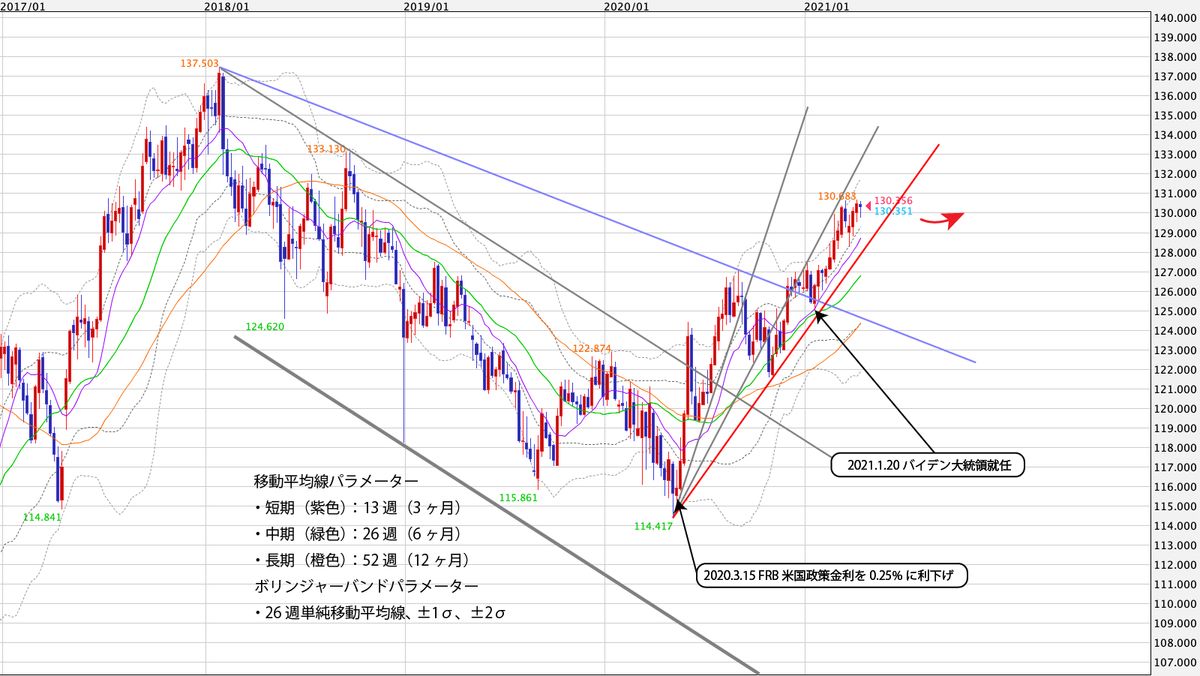Image resolution: width=1200 pixels, height=676 pixels.
Task: Click the cyan 130.351 price label
Action: [893, 211]
